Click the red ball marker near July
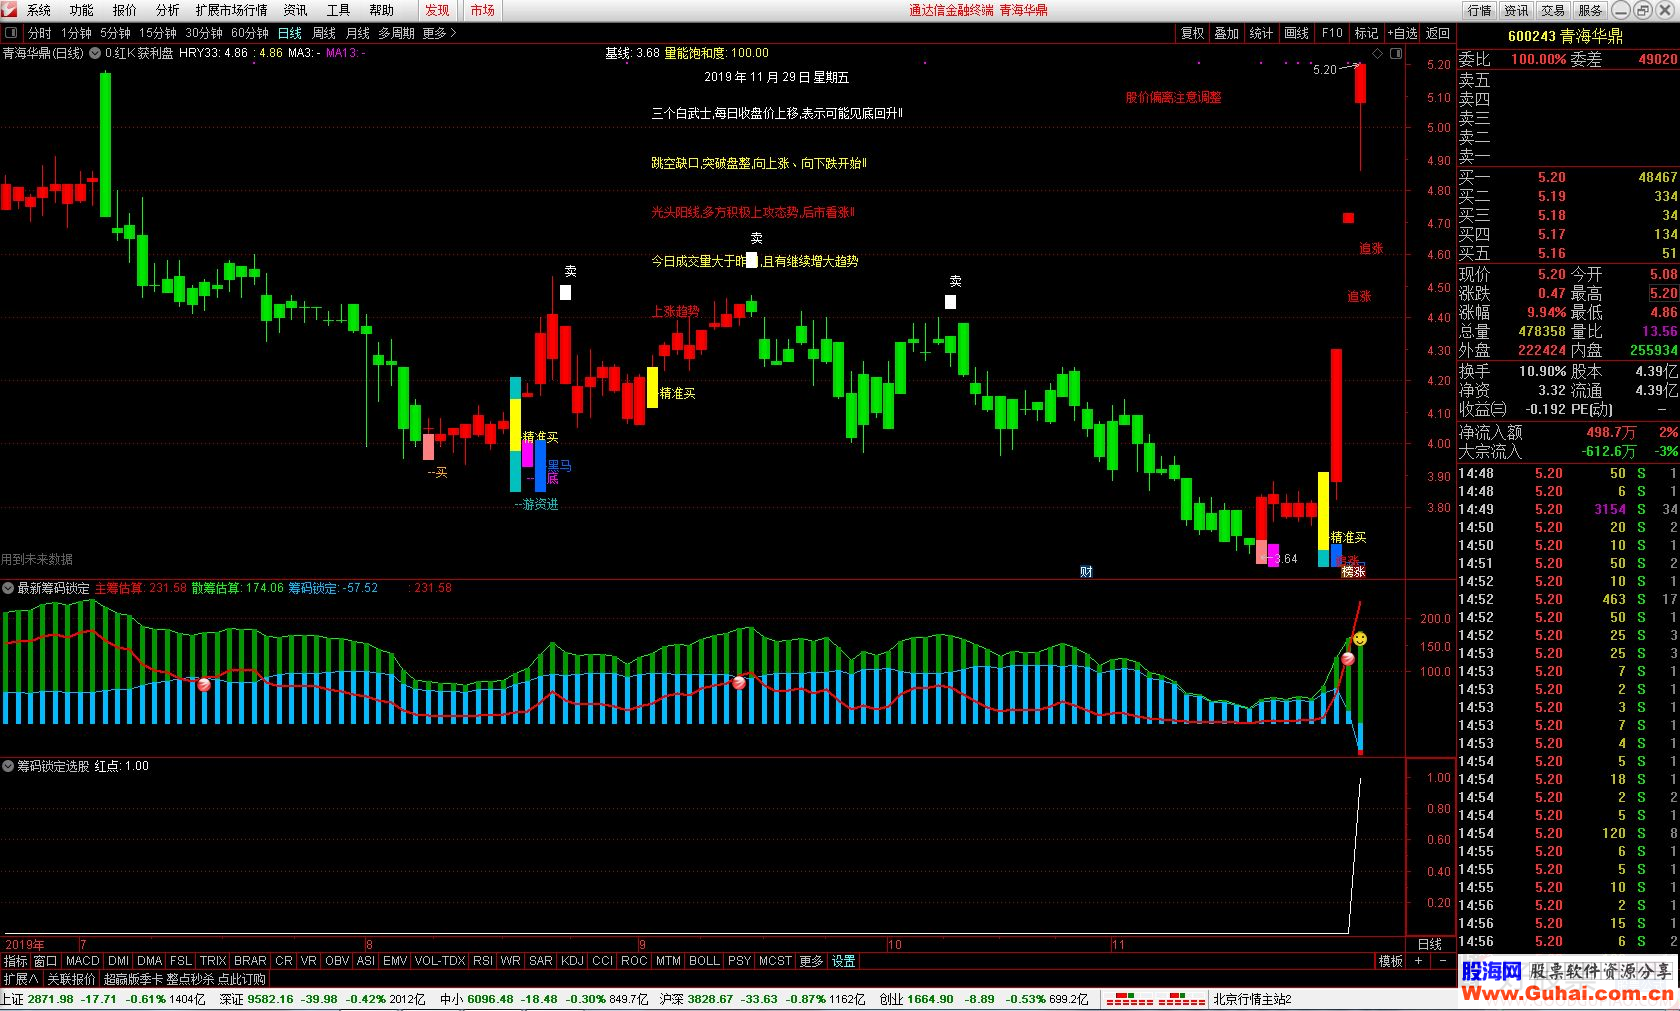The width and height of the screenshot is (1680, 1011). click(204, 684)
